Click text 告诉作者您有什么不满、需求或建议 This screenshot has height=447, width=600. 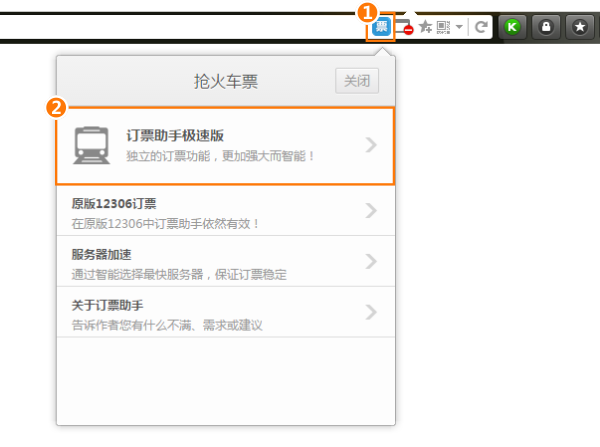coord(167,325)
